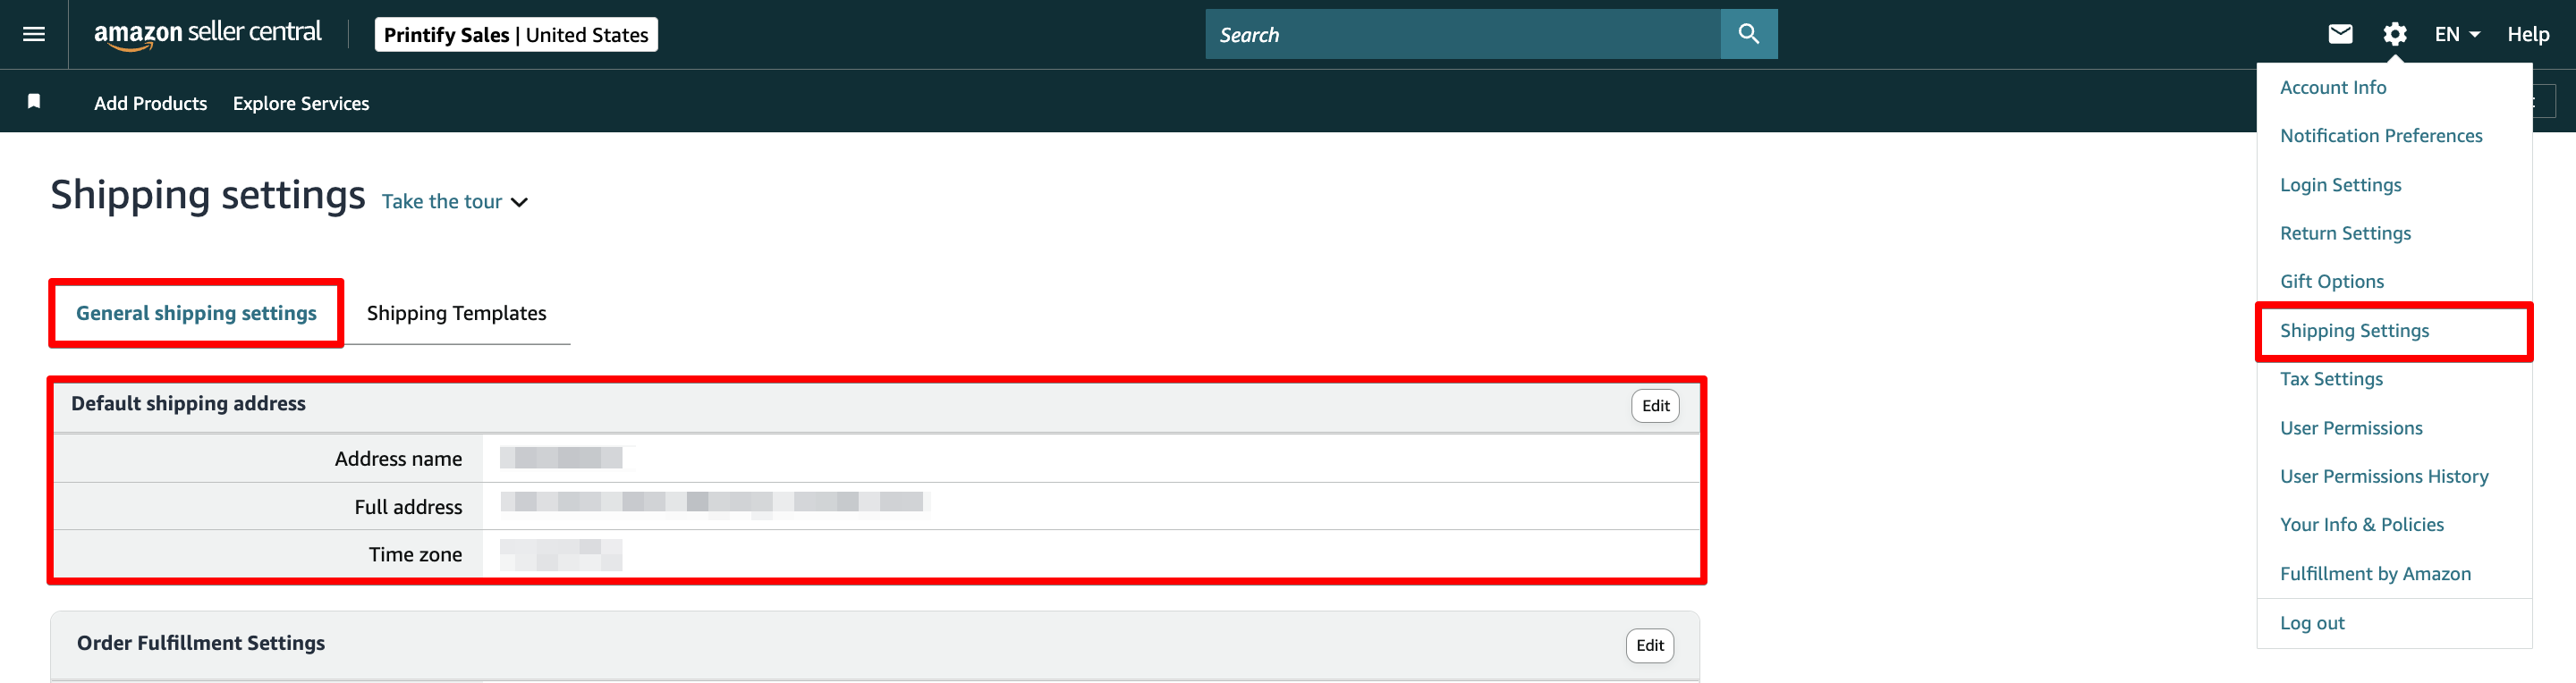2576x683 pixels.
Task: Choose Shipping Settings from the settings menu
Action: pos(2354,331)
